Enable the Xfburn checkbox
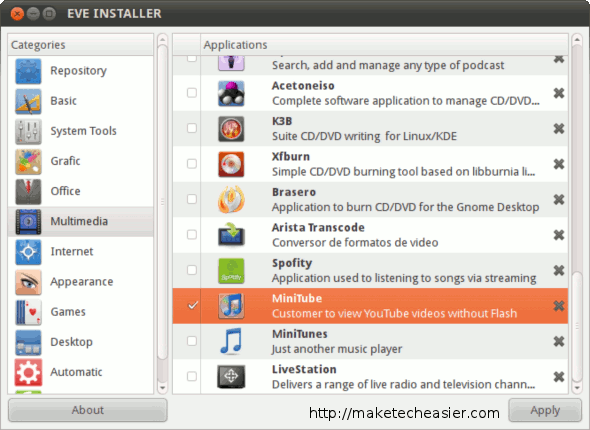This screenshot has width=590, height=430. [x=192, y=164]
